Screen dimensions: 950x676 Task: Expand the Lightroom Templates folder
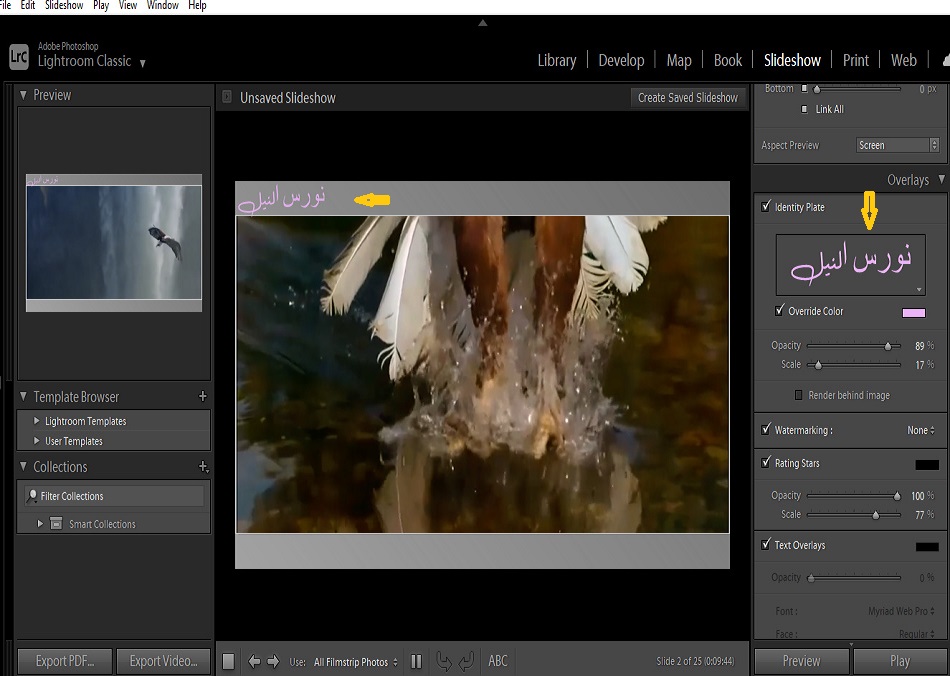pyautogui.click(x=37, y=421)
